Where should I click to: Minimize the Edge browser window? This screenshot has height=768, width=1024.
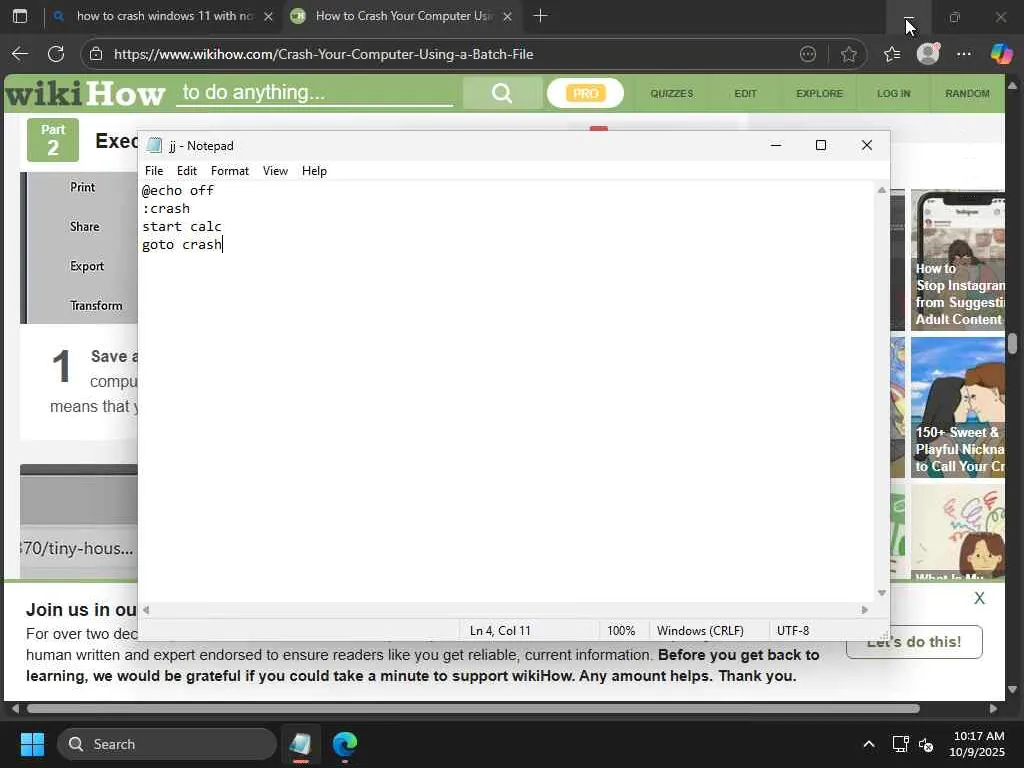908,16
